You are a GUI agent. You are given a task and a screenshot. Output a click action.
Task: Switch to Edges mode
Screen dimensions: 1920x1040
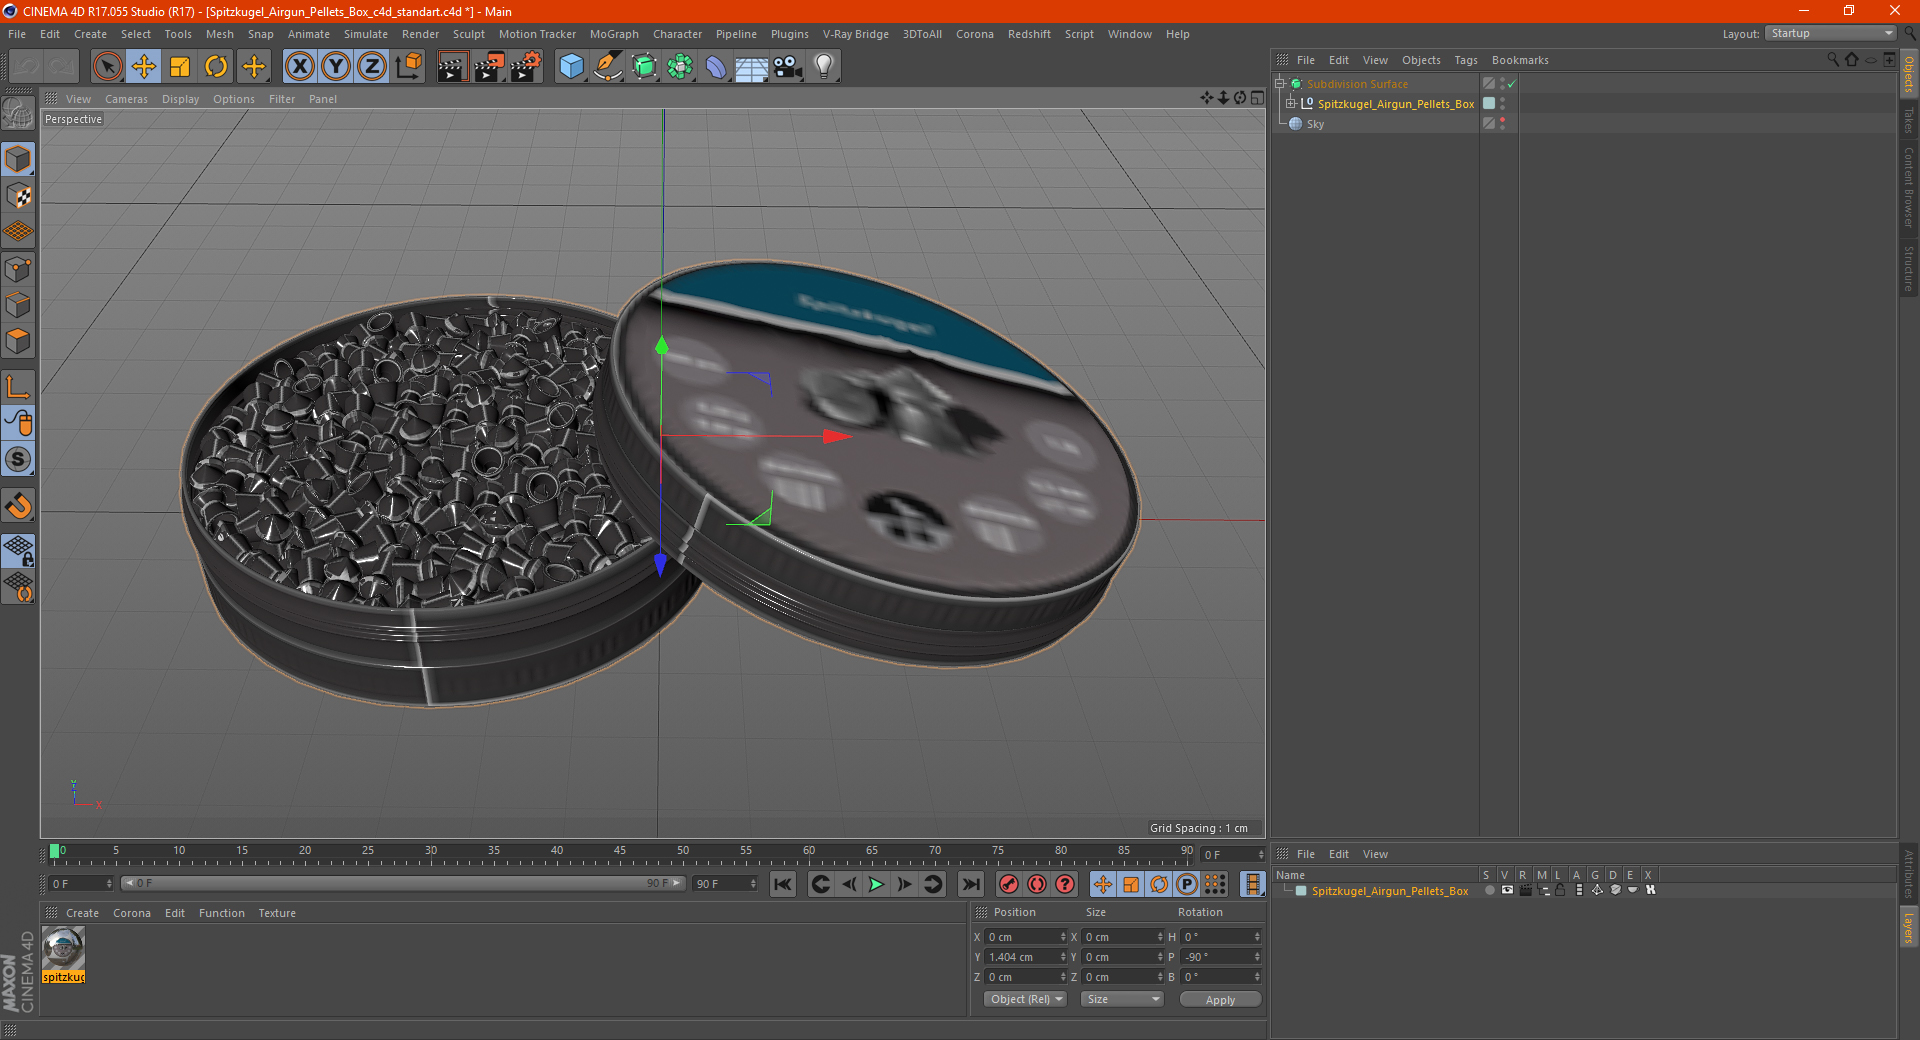[x=18, y=304]
